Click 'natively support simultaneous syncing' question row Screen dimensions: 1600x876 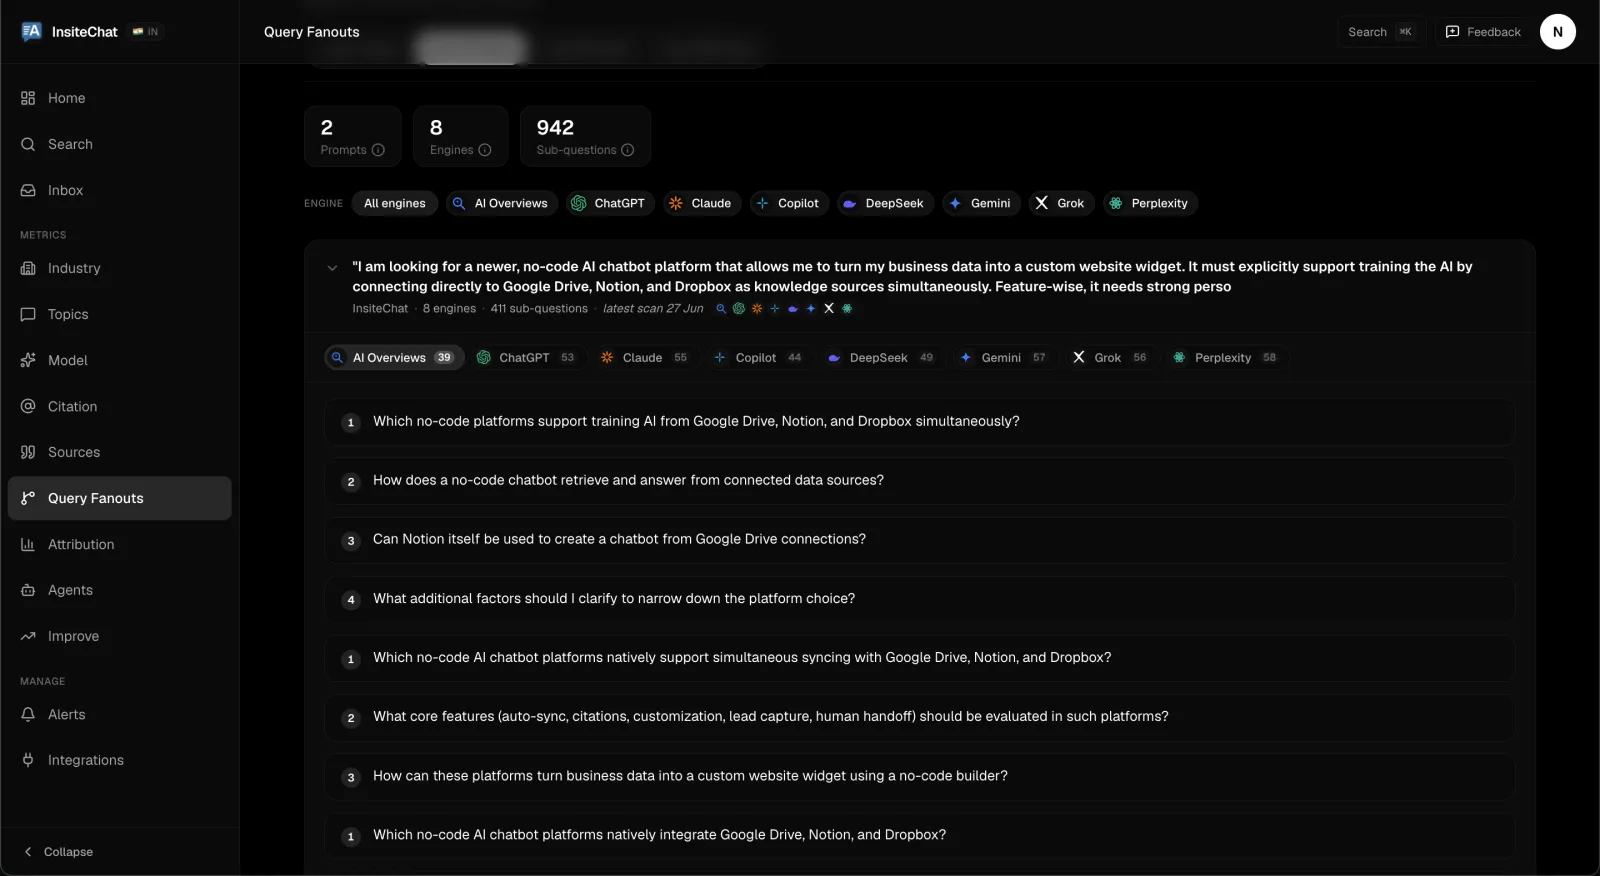tap(919, 658)
